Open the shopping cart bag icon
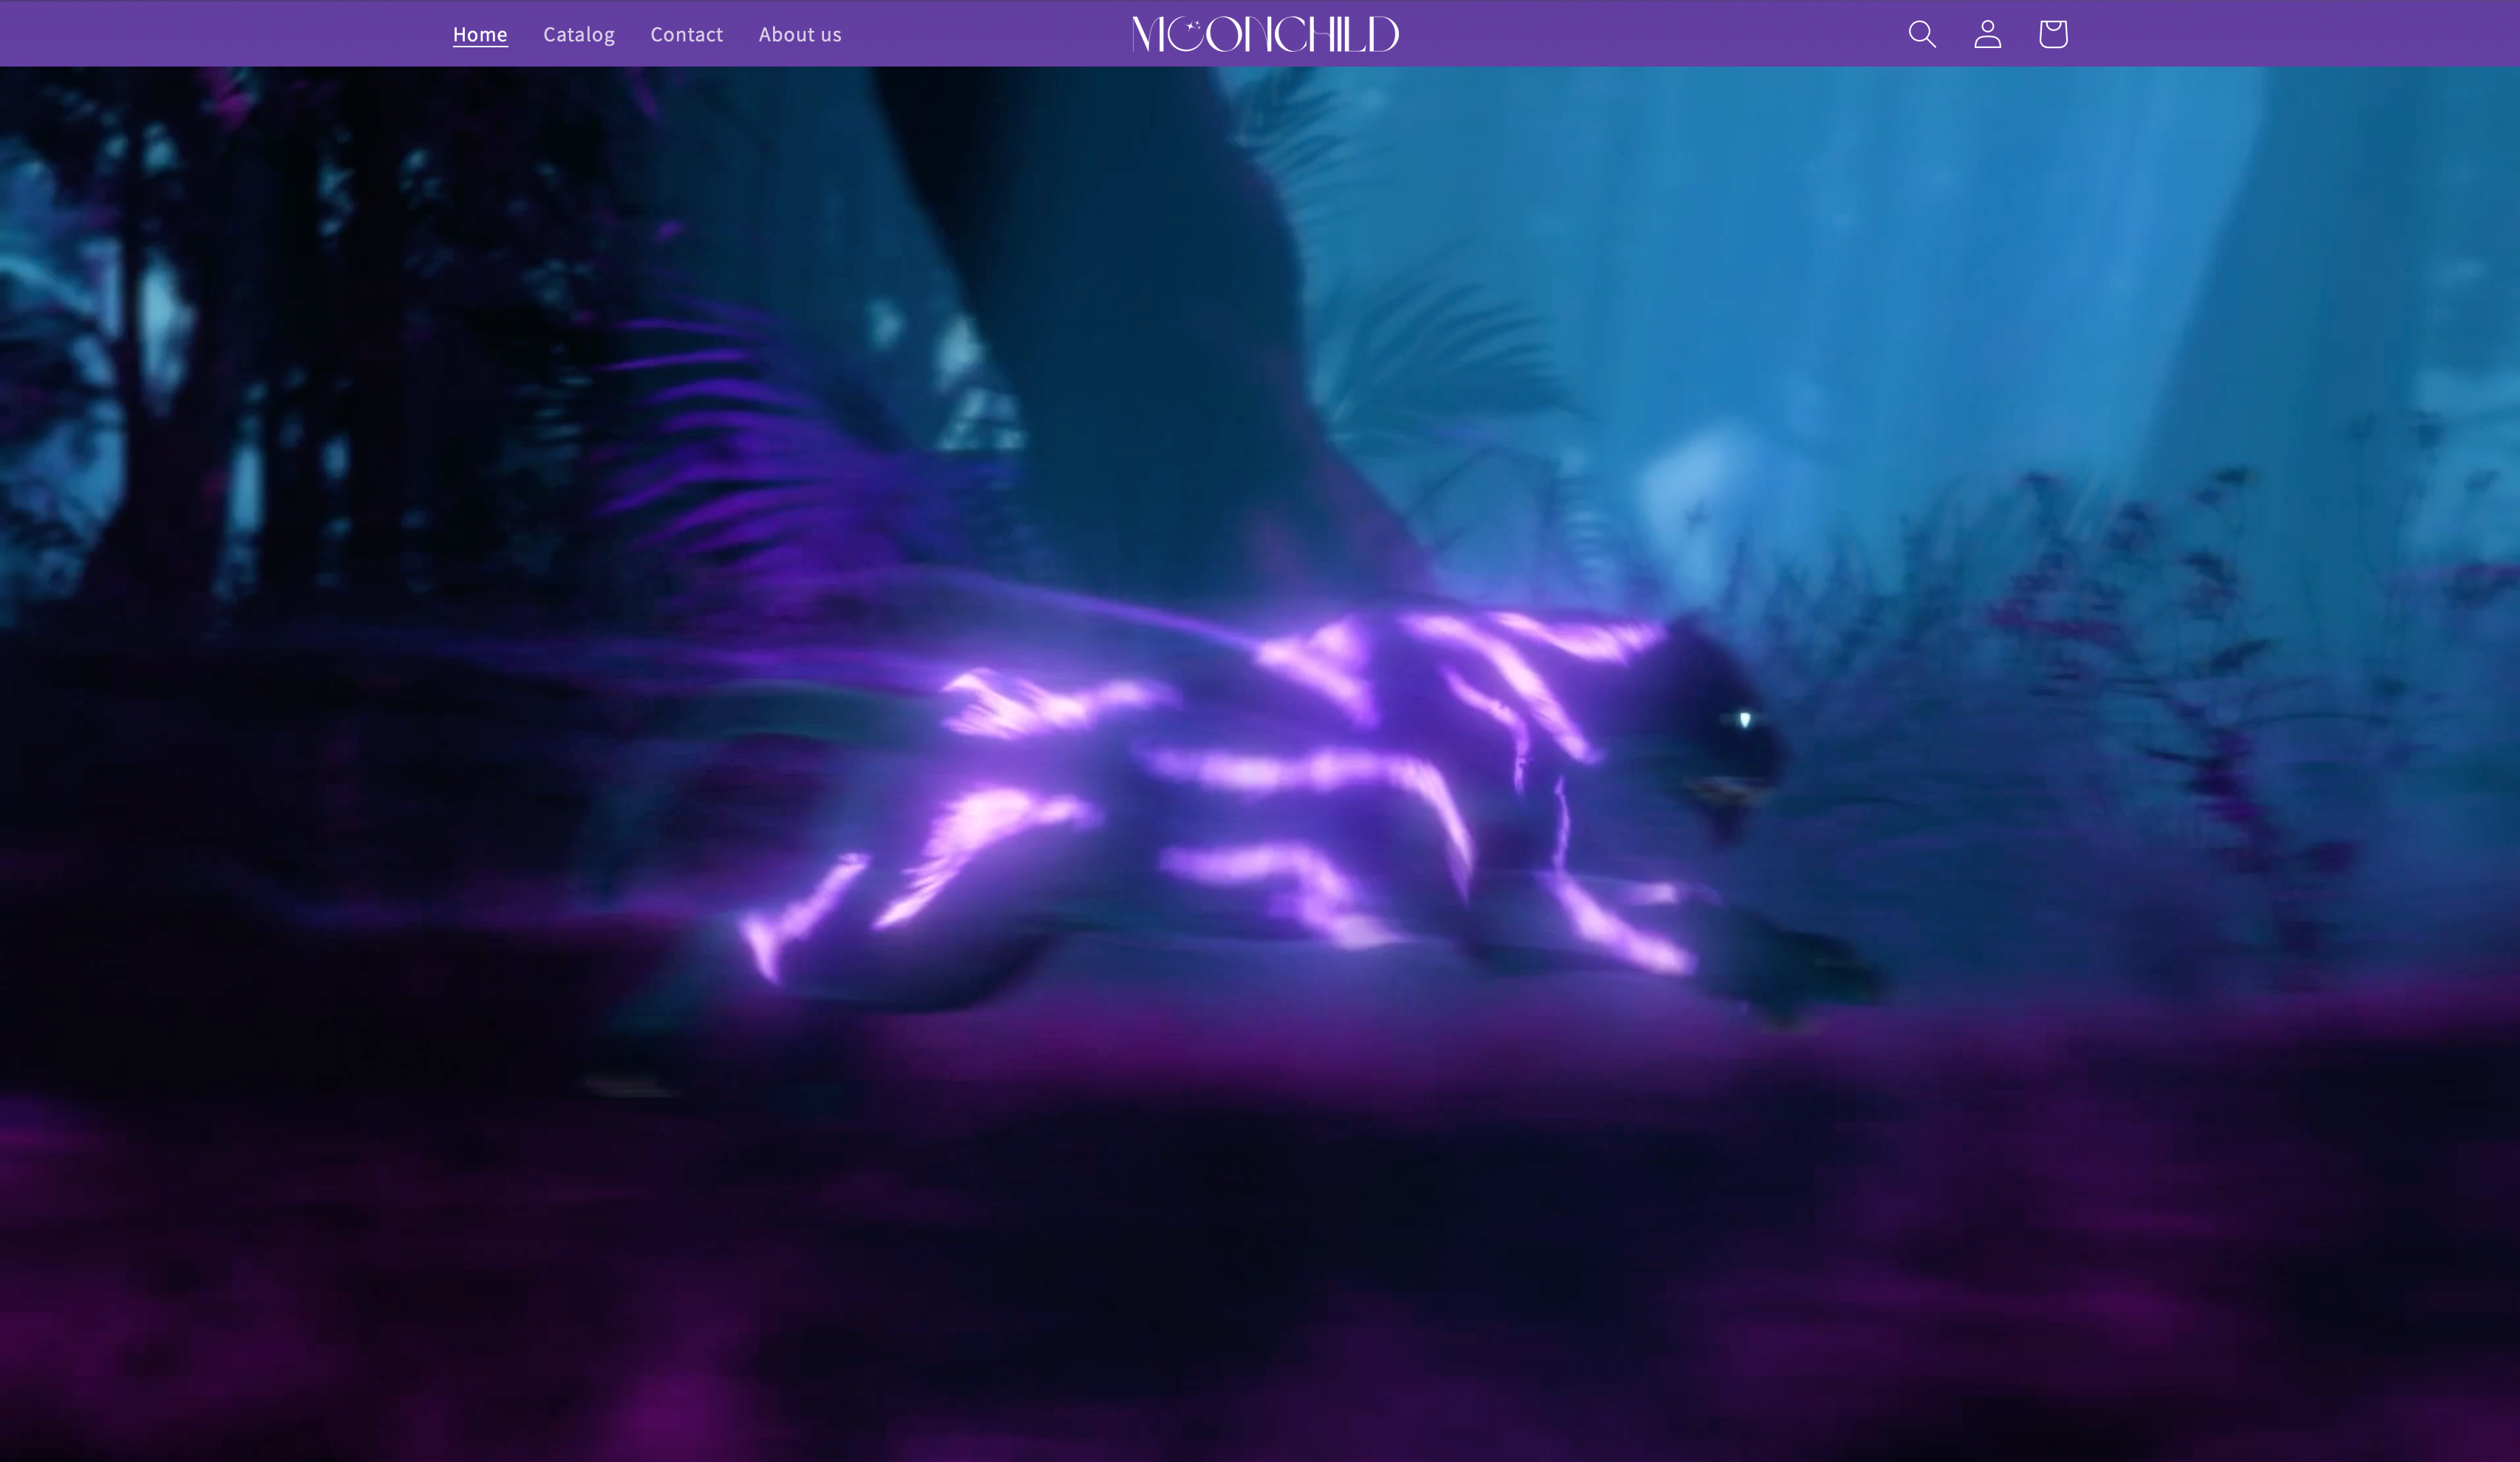This screenshot has width=2520, height=1462. 2052,34
